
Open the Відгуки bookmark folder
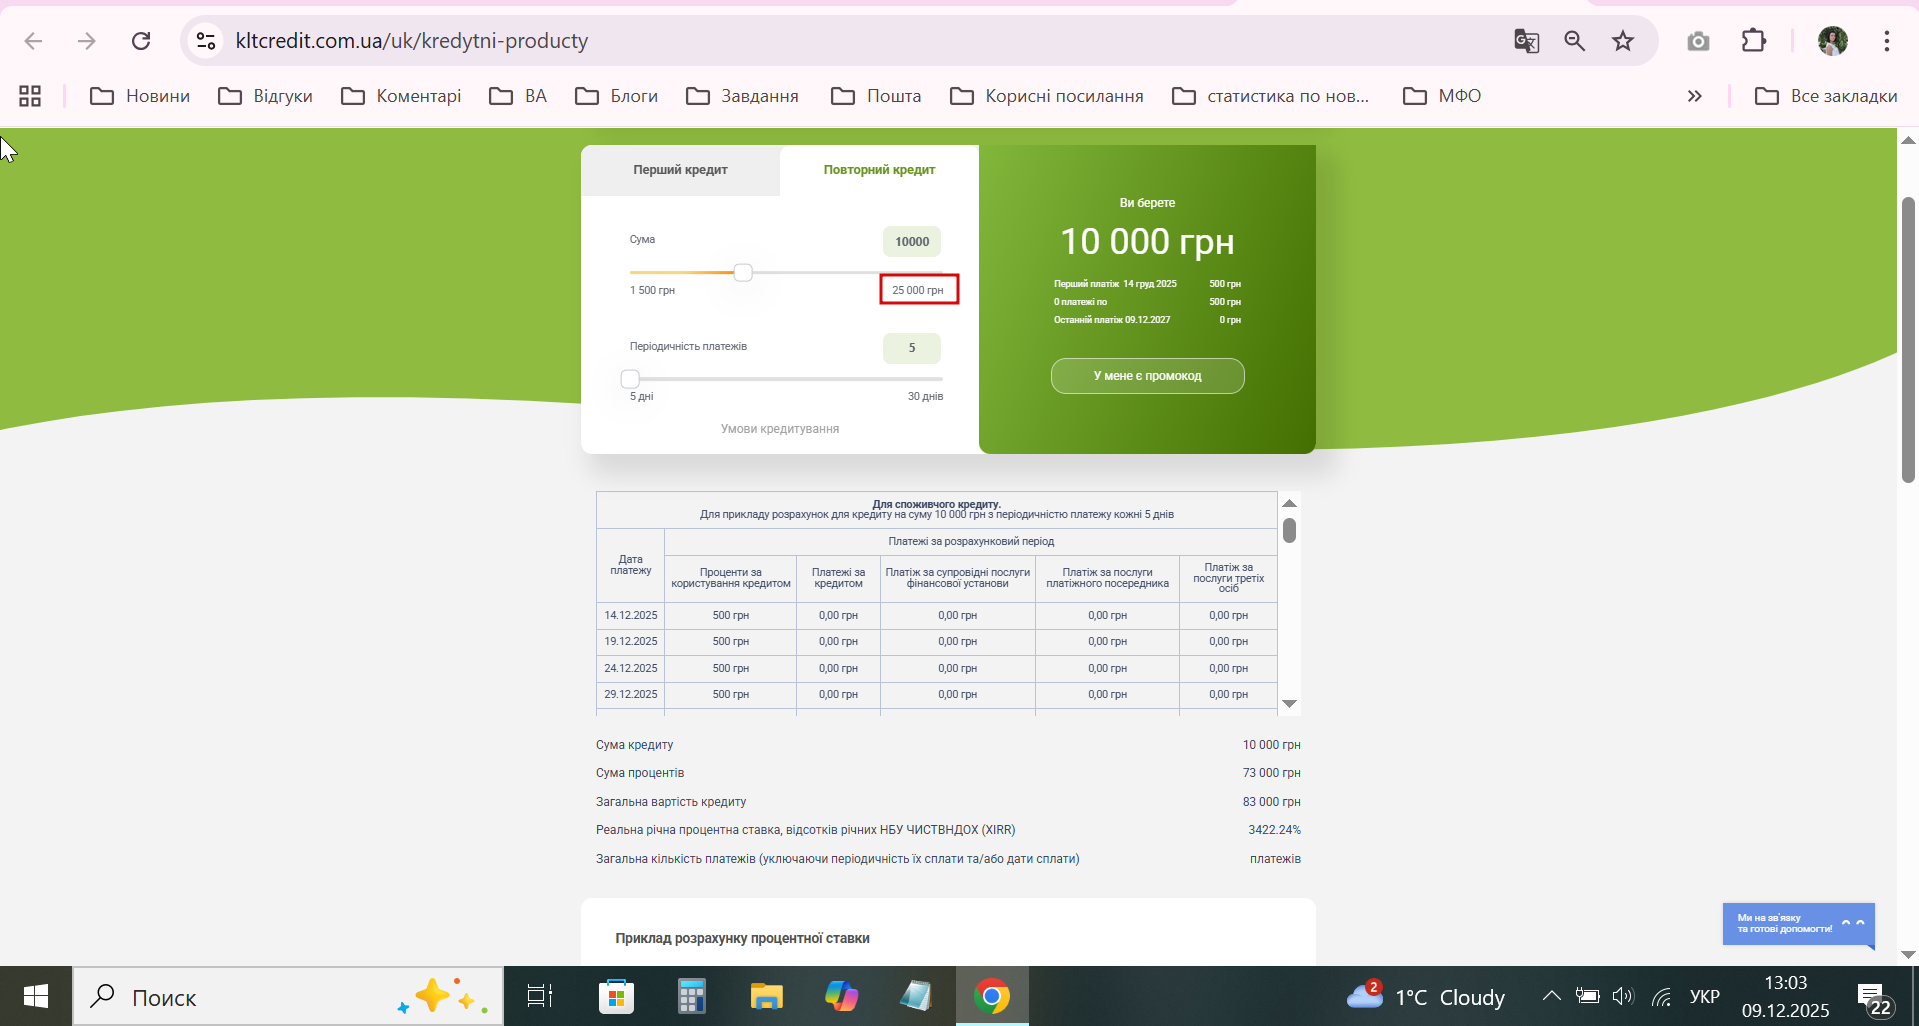click(x=266, y=96)
